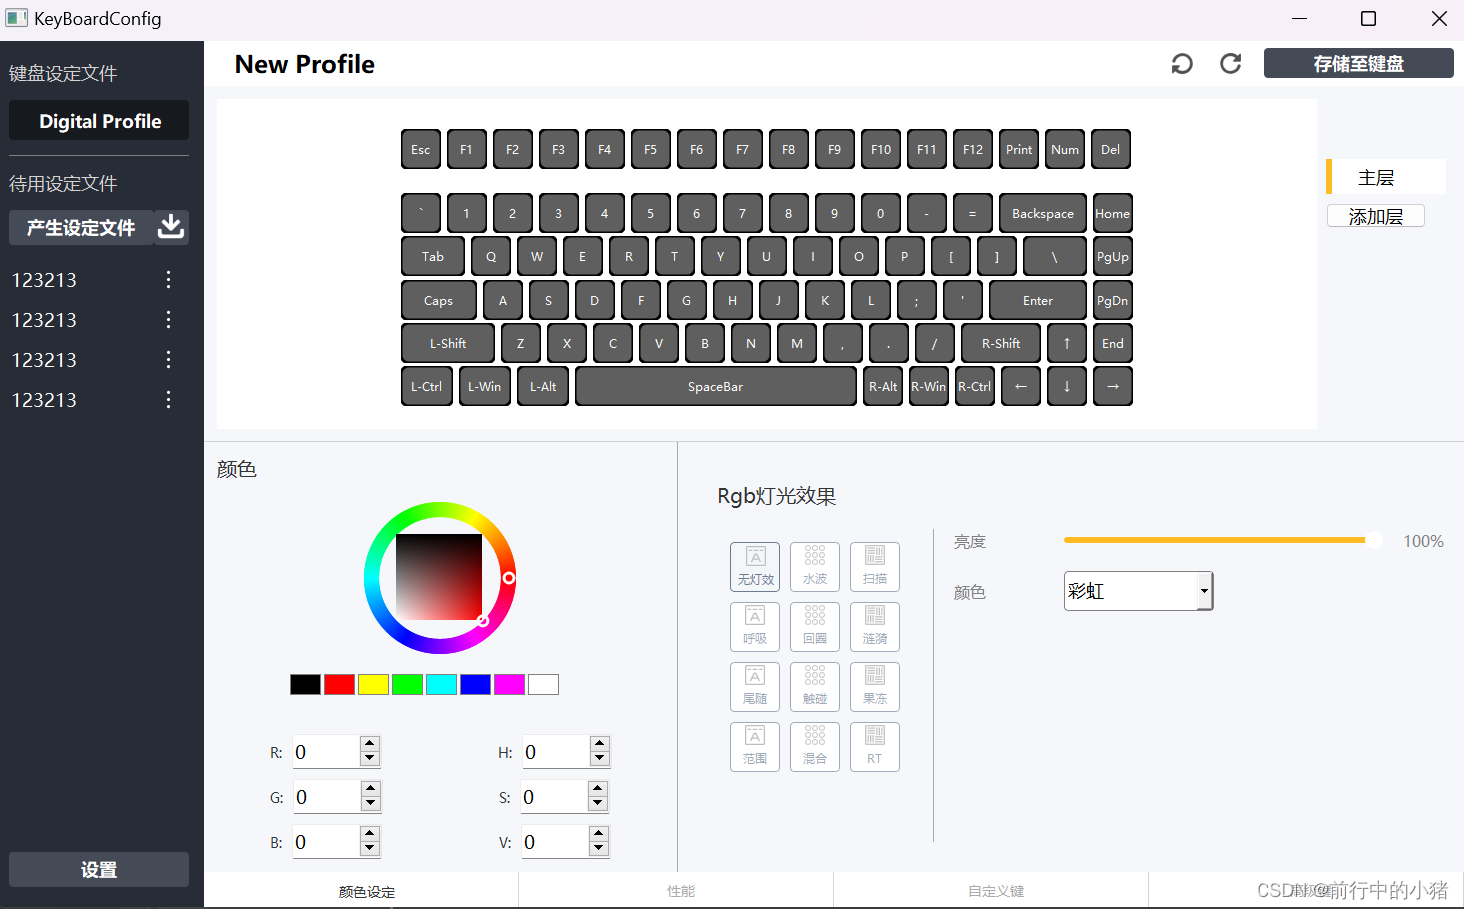Screen dimensions: 1464x909
Task: Select the 主层 layer
Action: (1386, 177)
